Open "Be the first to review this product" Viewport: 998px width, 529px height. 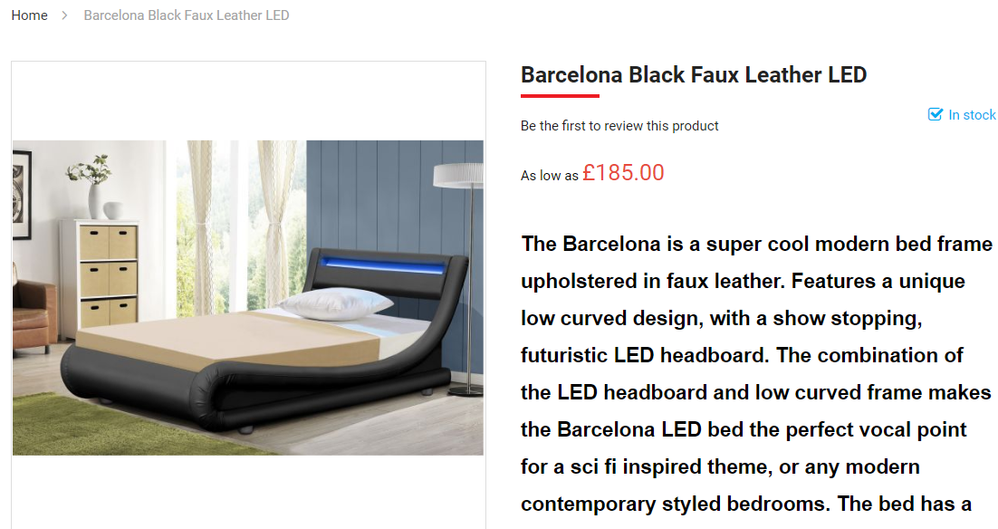(x=619, y=126)
